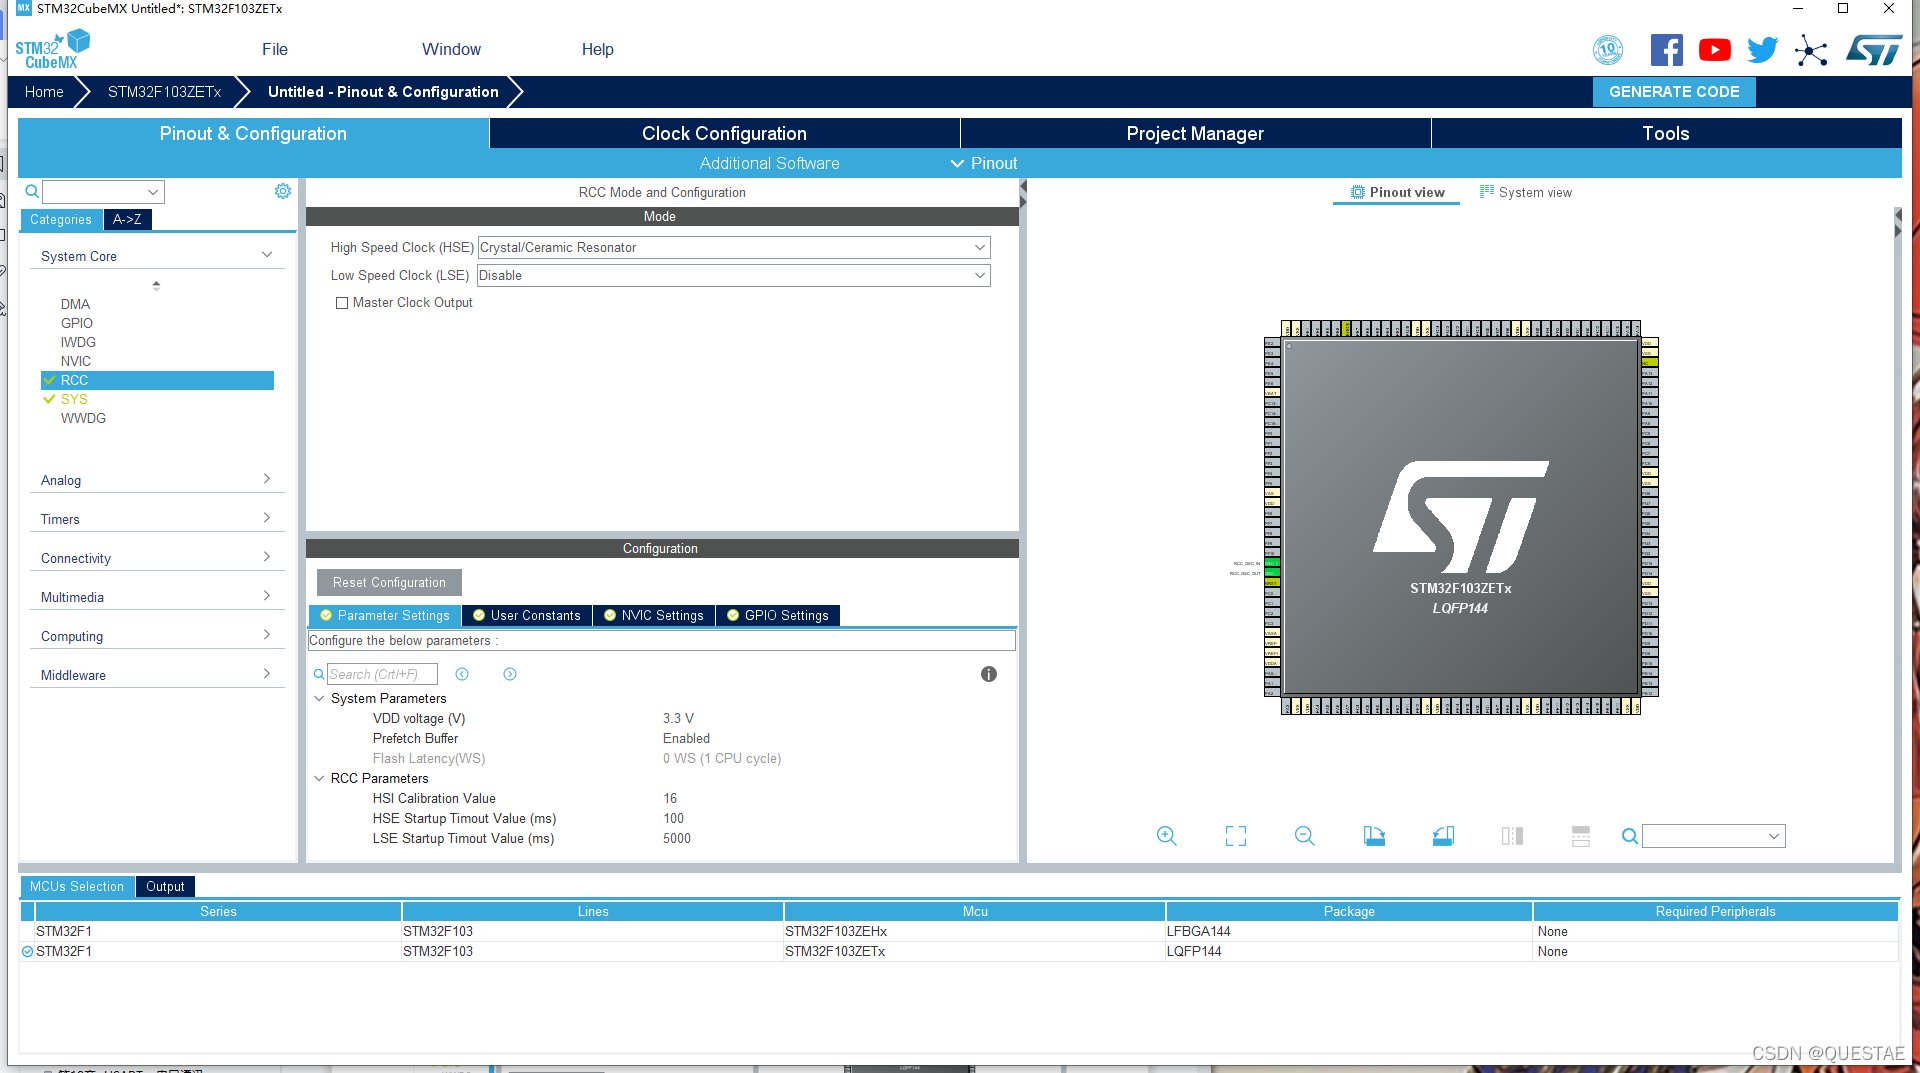Collapse the RCC Parameters group
The width and height of the screenshot is (1920, 1073).
319,778
